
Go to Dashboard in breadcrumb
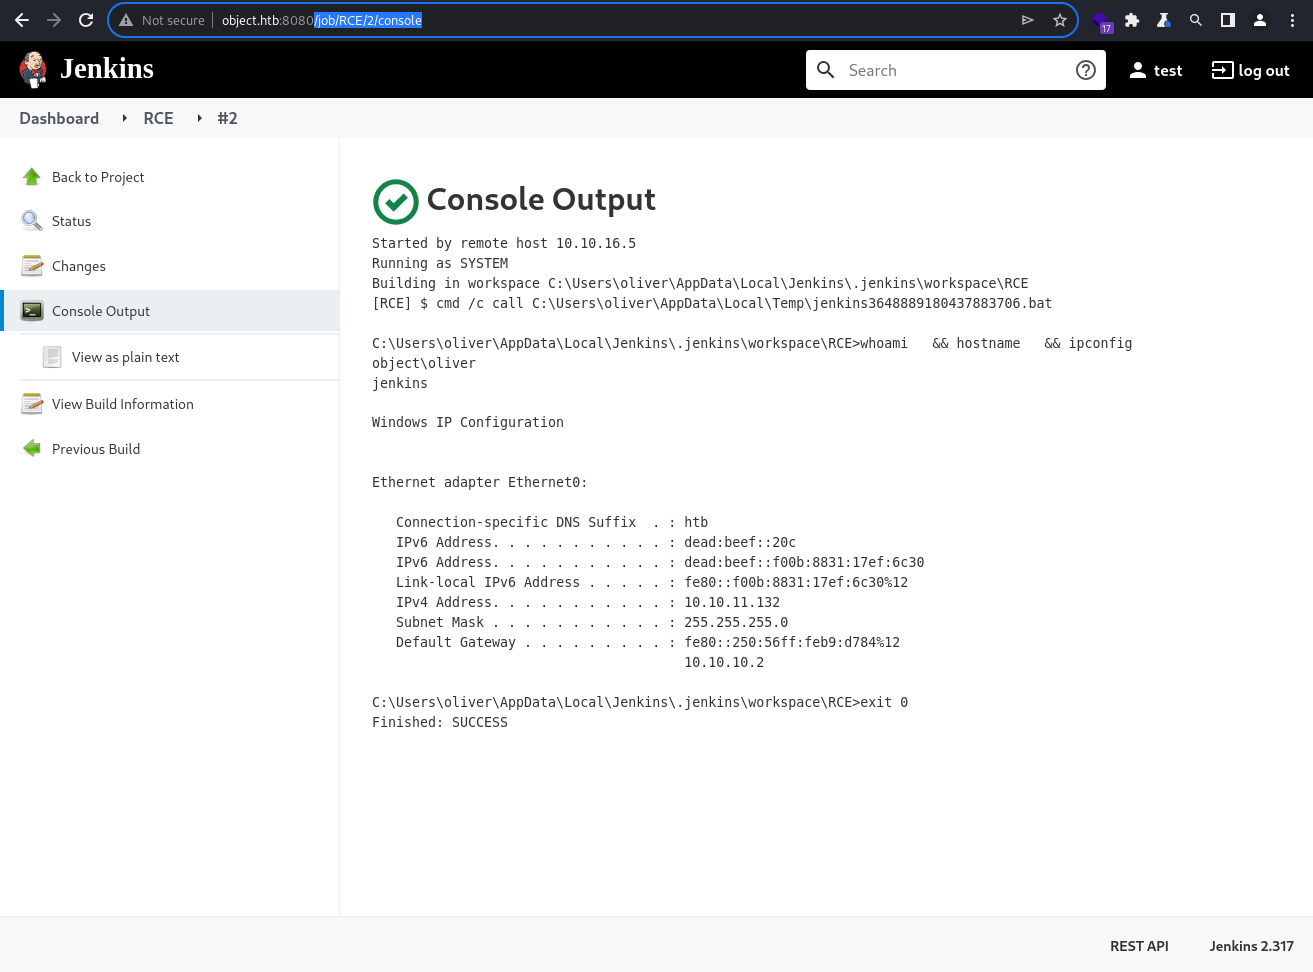click(x=59, y=118)
